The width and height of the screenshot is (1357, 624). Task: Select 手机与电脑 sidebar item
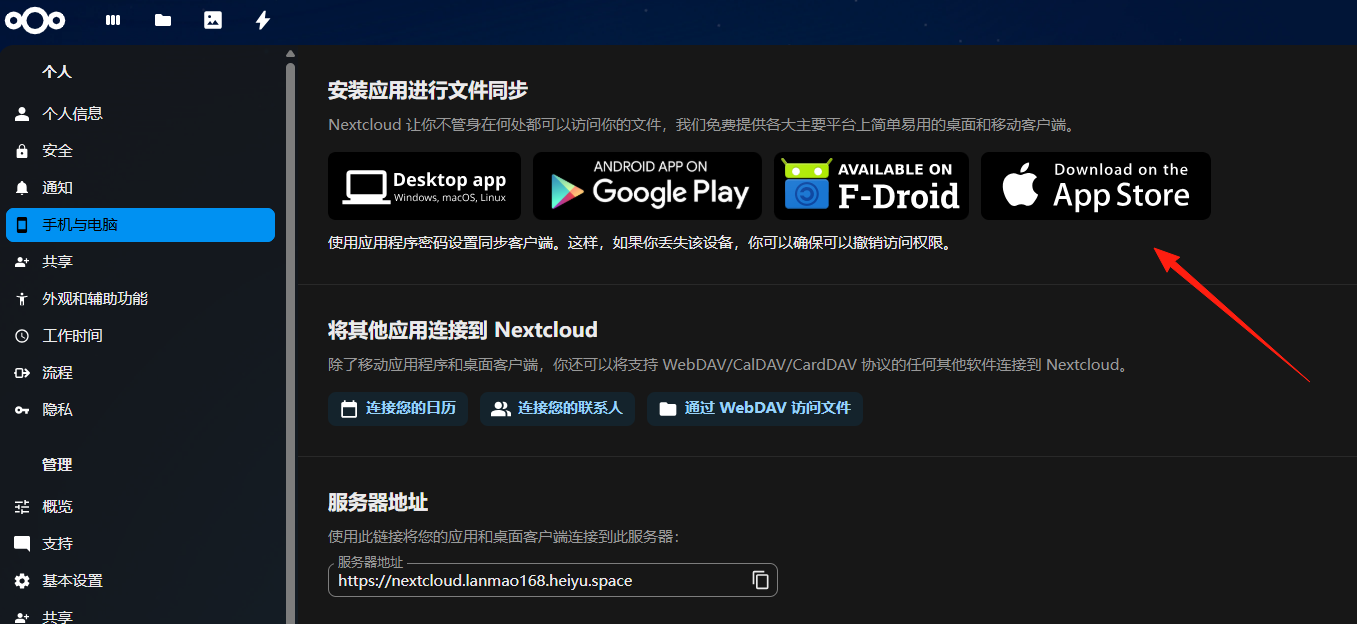click(x=140, y=225)
